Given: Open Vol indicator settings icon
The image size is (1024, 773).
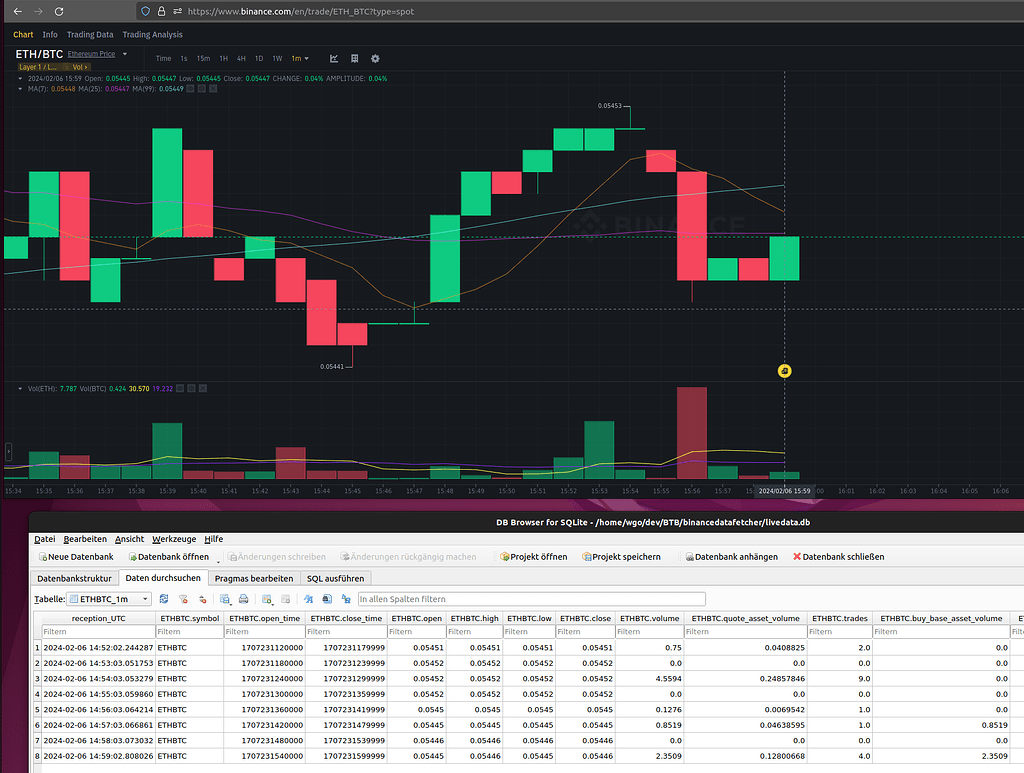Looking at the screenshot, I should click(191, 388).
